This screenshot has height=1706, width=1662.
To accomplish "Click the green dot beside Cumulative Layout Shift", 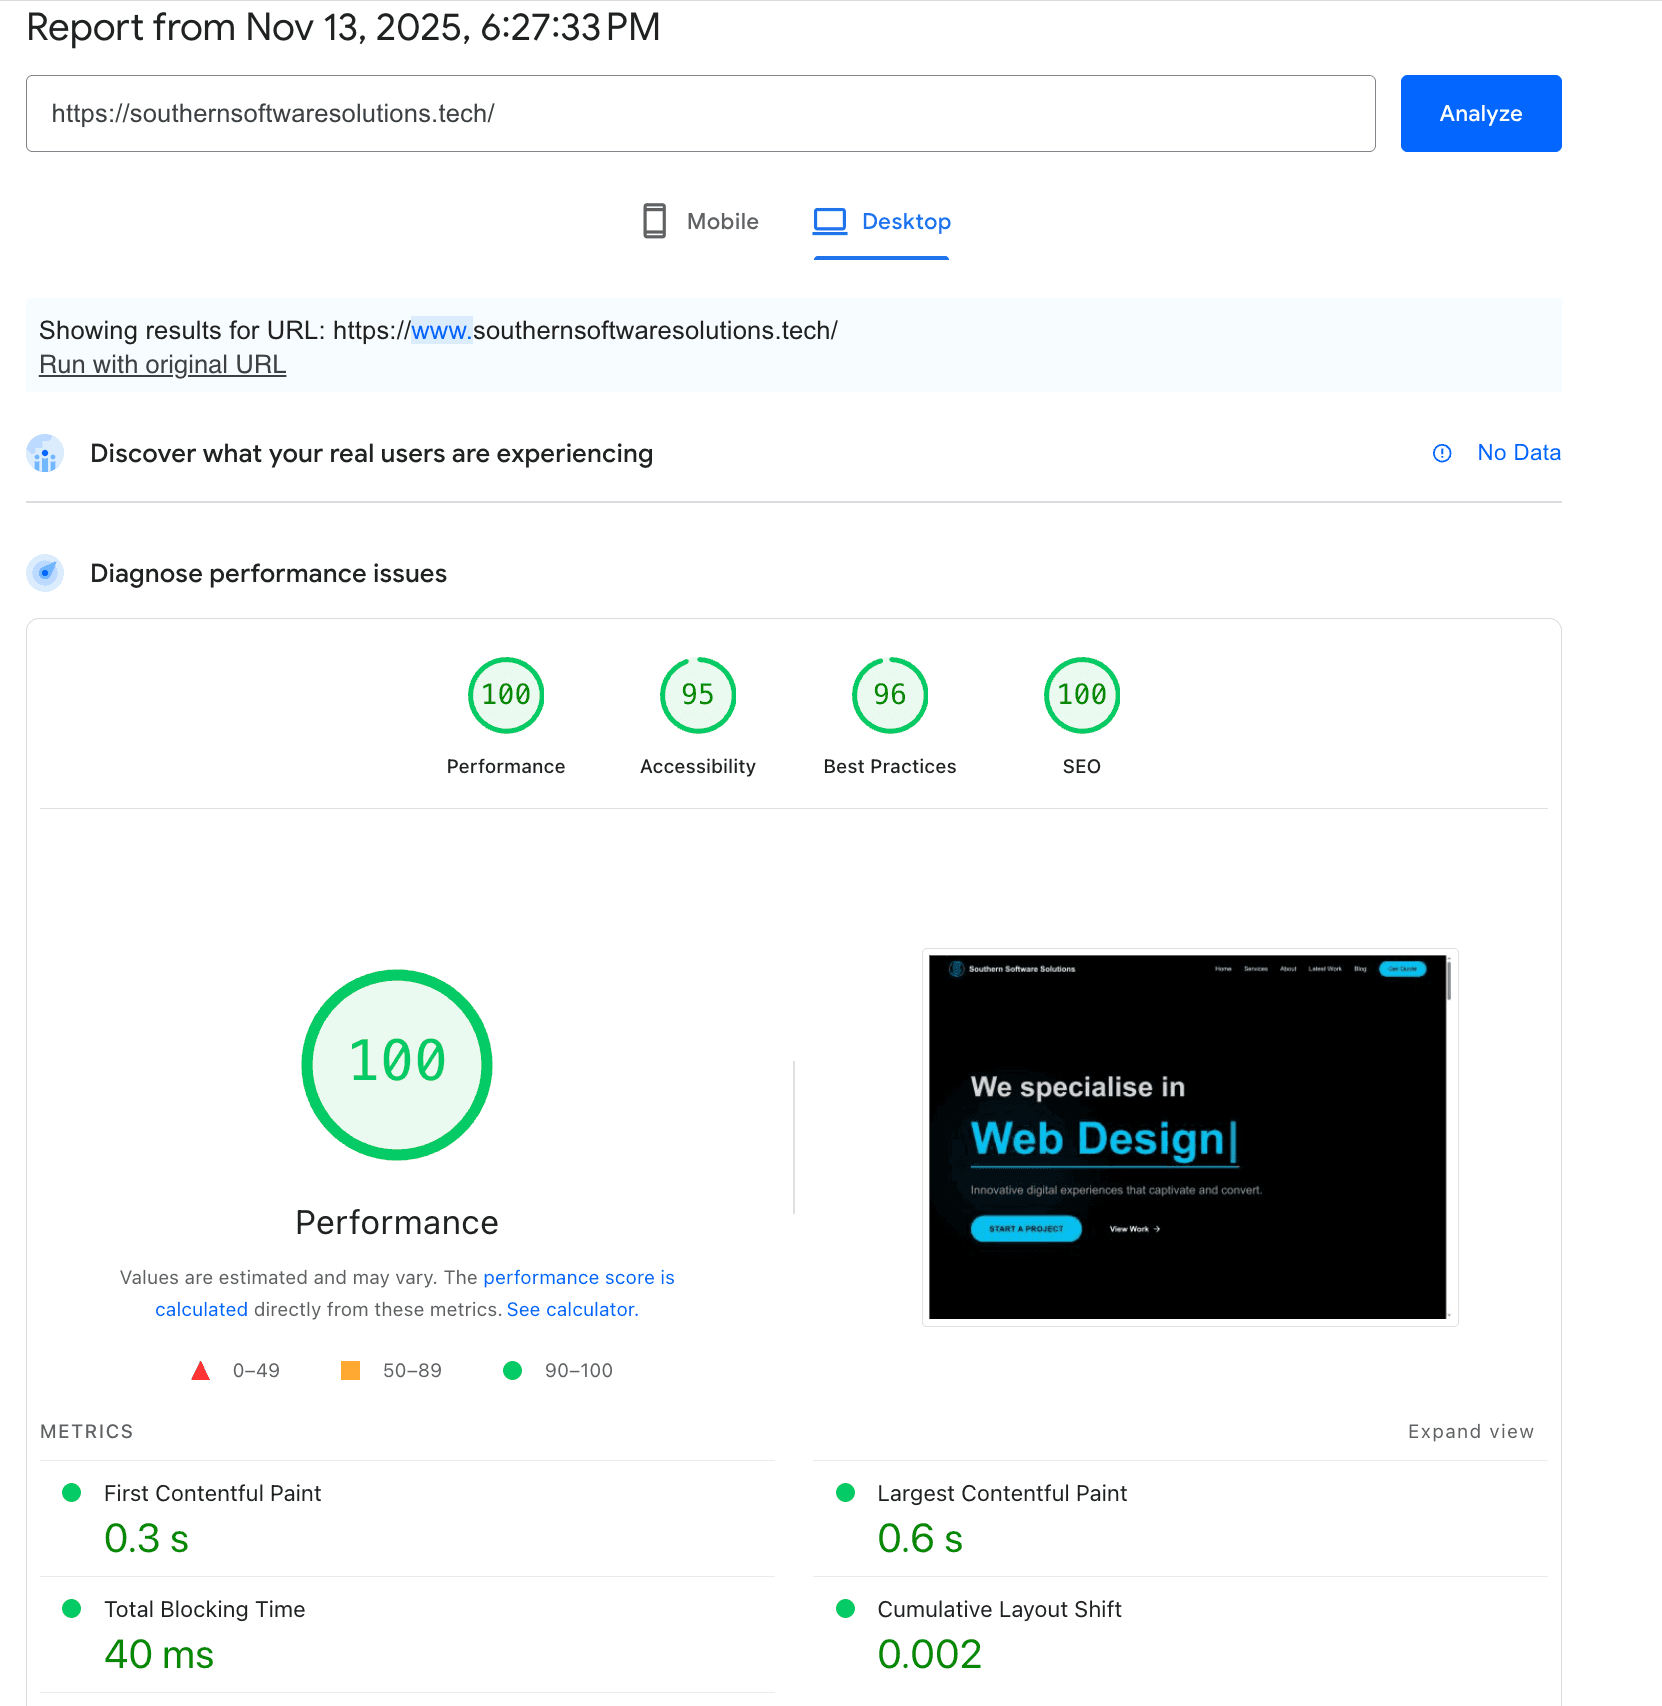I will point(845,1609).
